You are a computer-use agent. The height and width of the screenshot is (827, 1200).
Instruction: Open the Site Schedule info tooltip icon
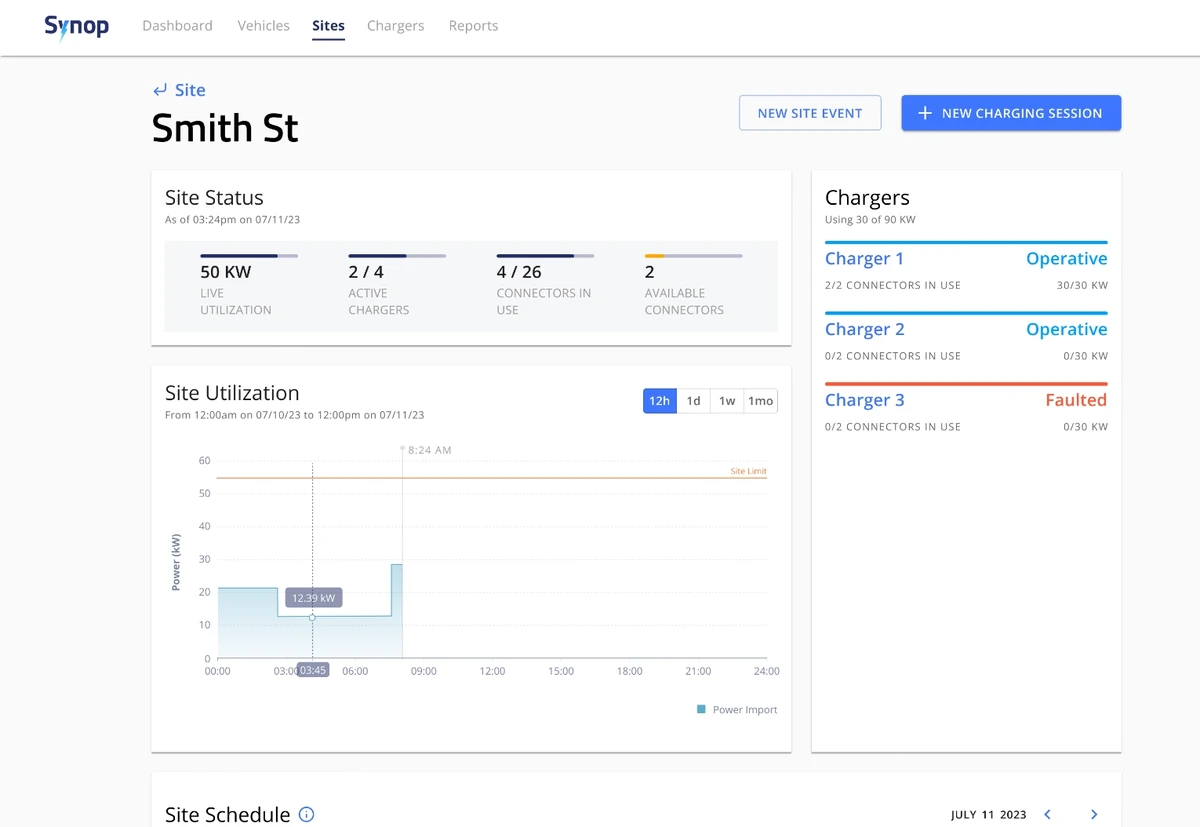(306, 814)
